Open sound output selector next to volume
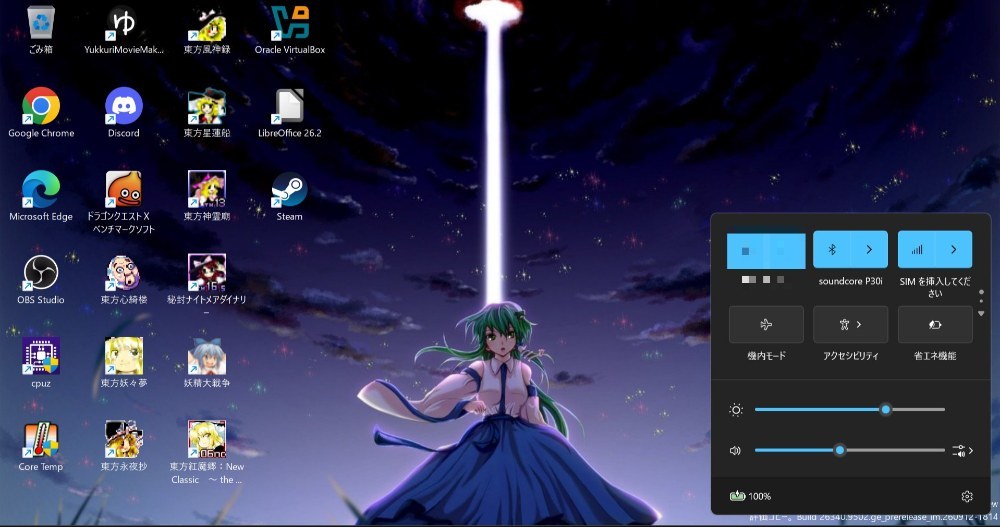The height and width of the screenshot is (527, 1000). pyautogui.click(x=962, y=450)
